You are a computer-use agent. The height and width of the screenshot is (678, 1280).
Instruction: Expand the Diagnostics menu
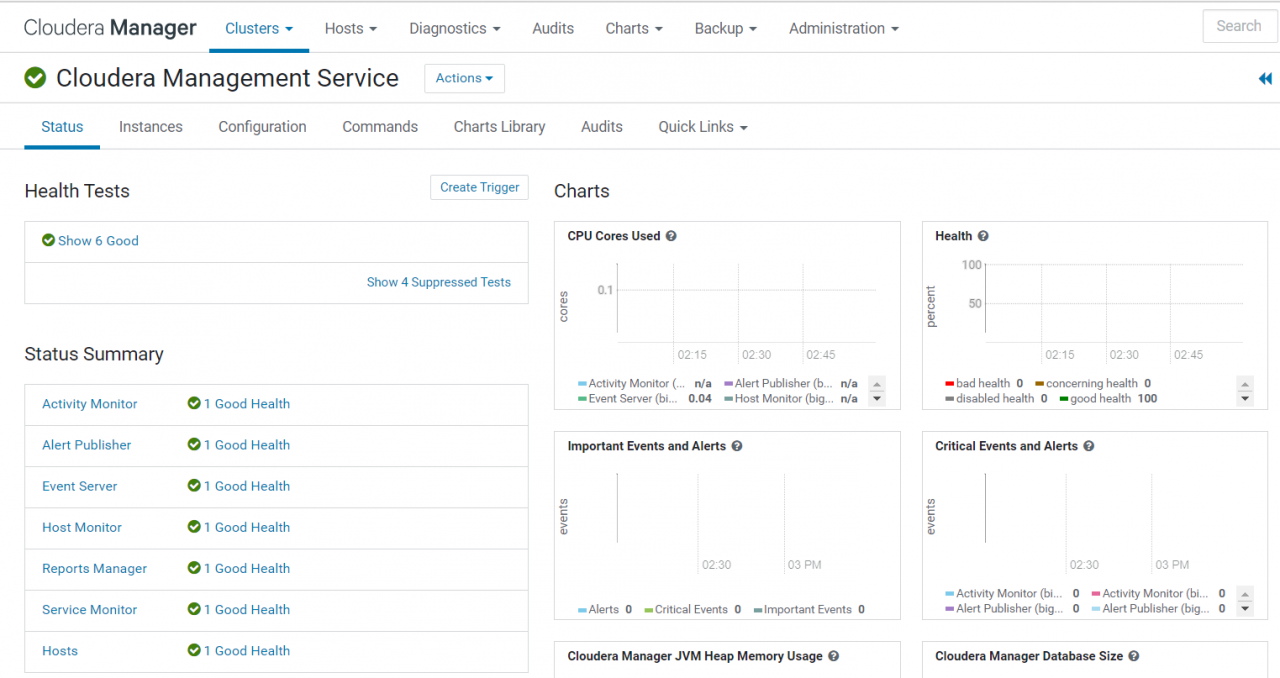tap(455, 28)
